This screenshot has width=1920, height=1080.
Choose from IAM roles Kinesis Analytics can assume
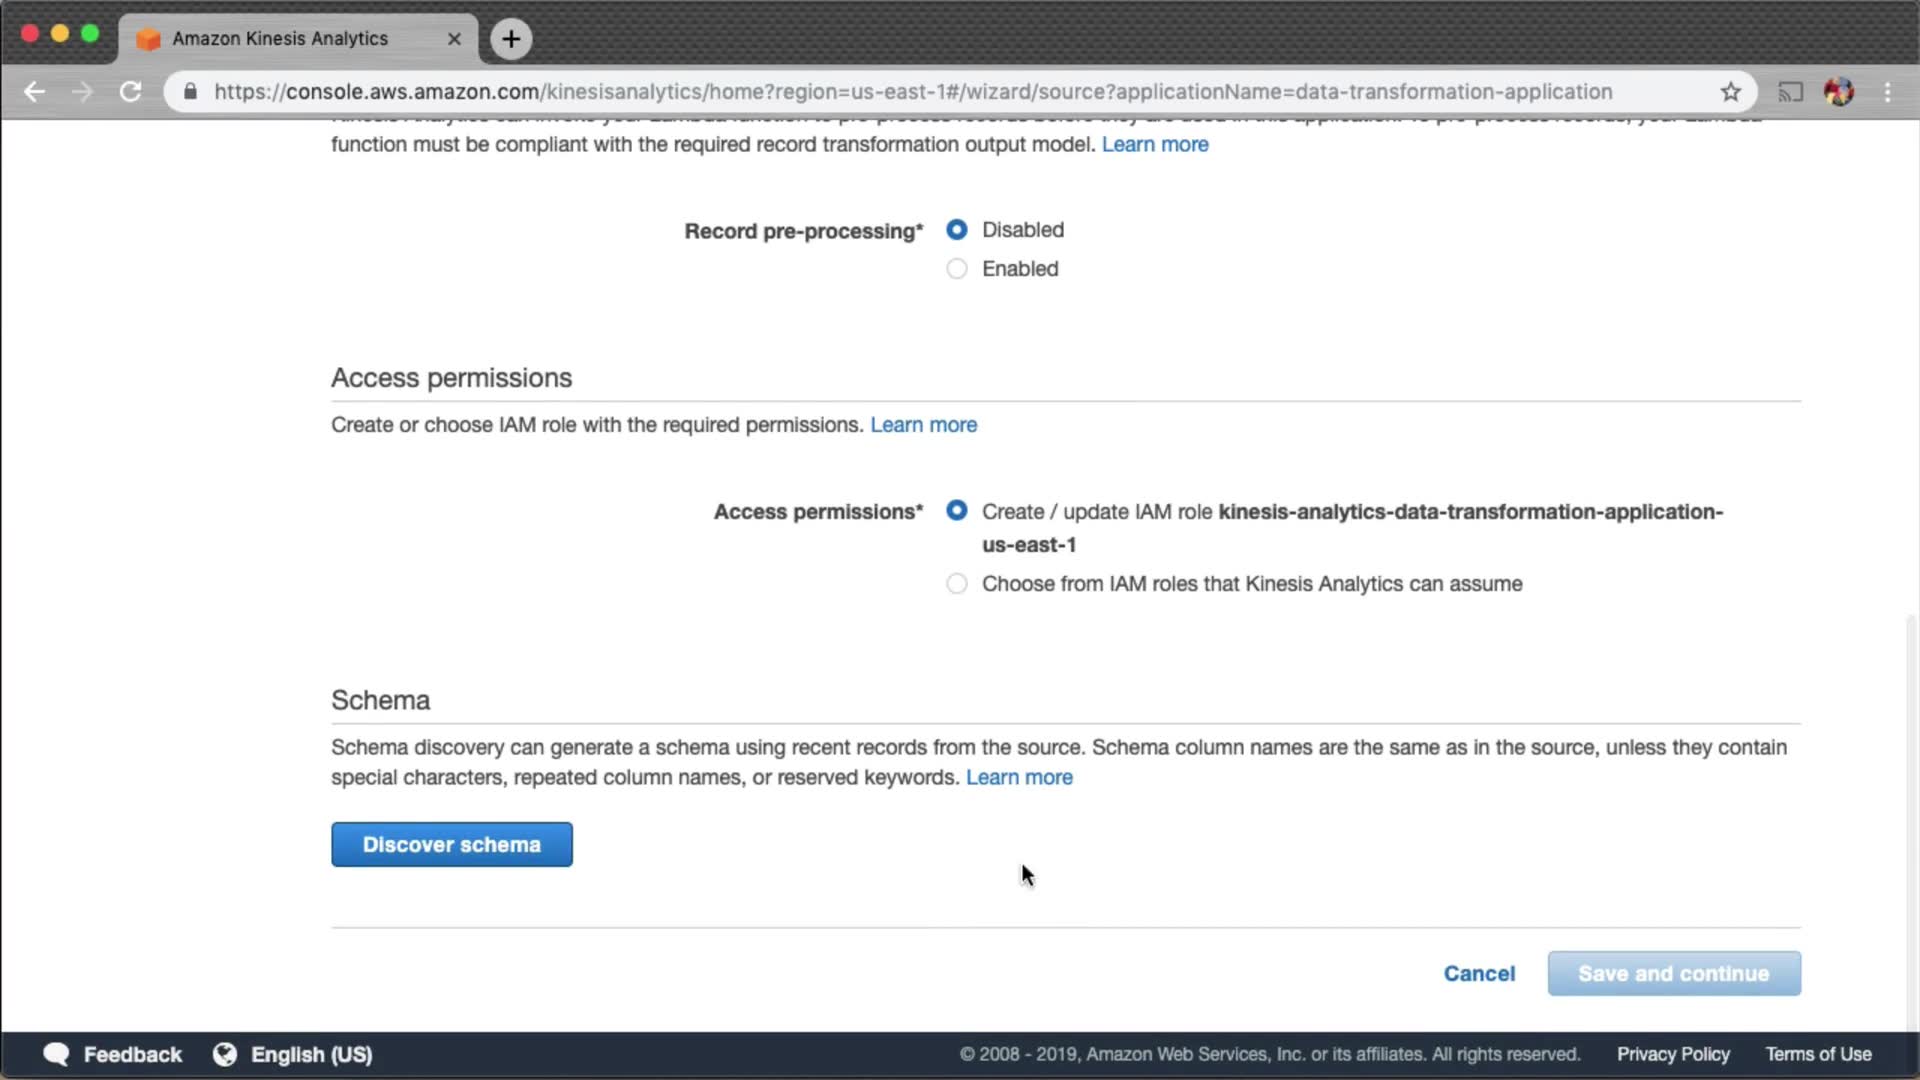click(957, 584)
